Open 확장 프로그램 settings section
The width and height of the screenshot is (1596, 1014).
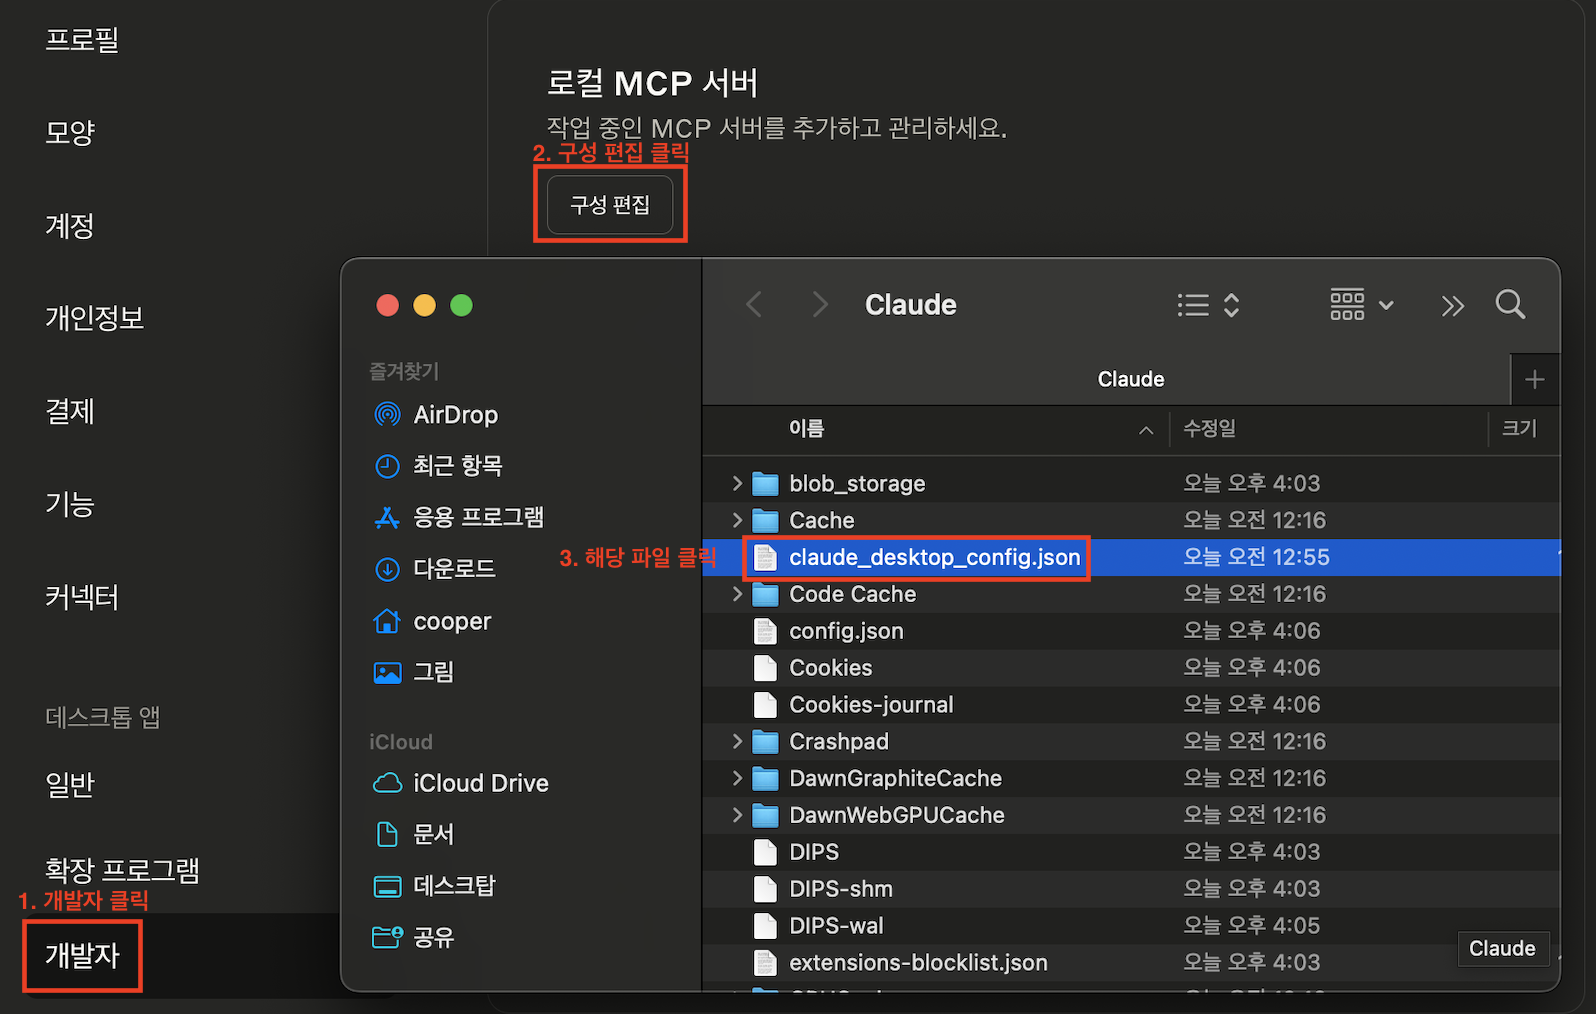point(122,870)
